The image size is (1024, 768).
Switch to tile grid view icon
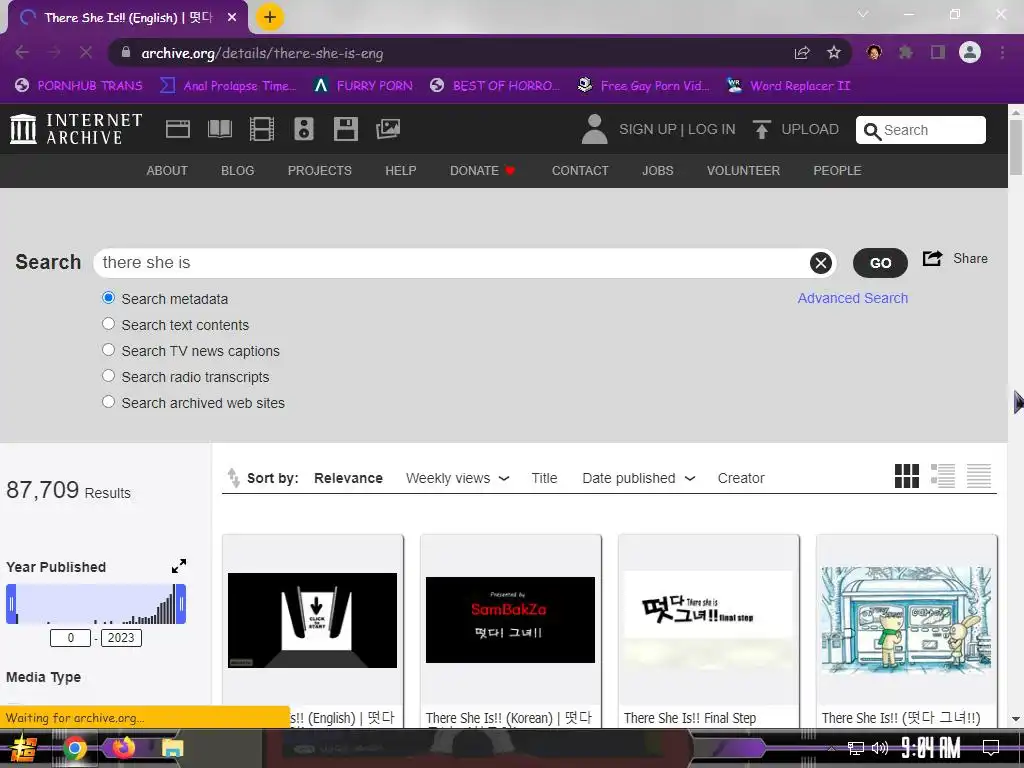tap(906, 476)
